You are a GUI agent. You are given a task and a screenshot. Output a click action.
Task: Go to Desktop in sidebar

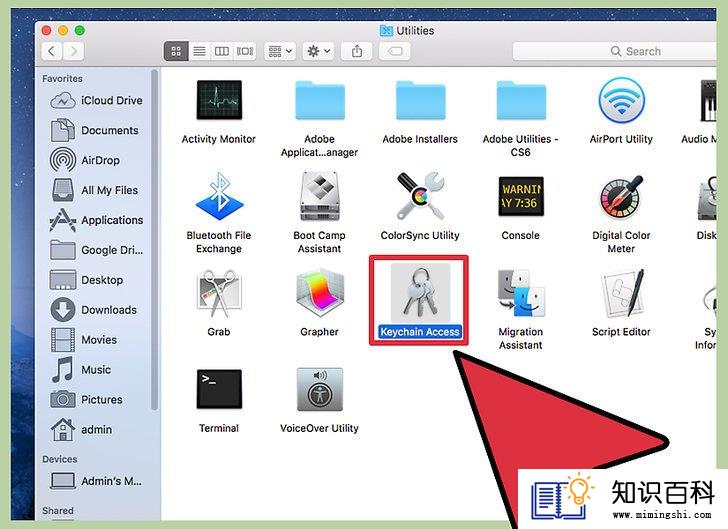click(87, 280)
